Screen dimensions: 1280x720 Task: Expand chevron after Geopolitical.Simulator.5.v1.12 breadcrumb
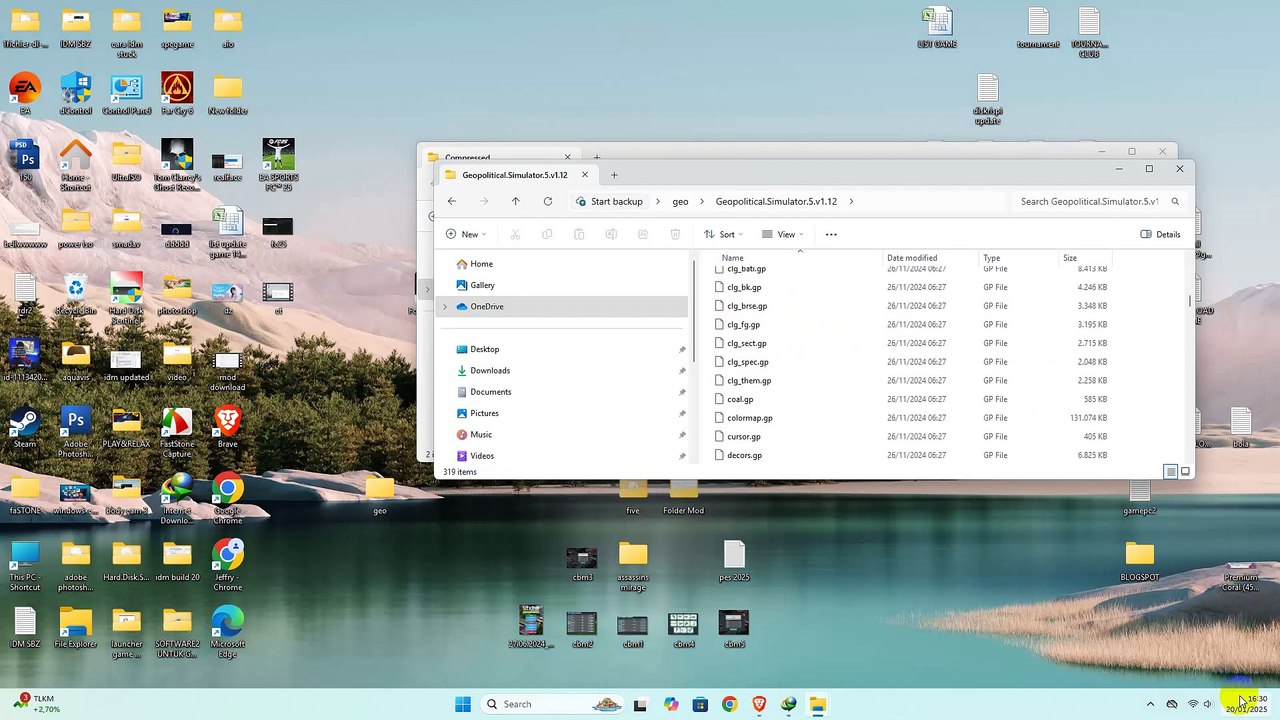tap(851, 201)
